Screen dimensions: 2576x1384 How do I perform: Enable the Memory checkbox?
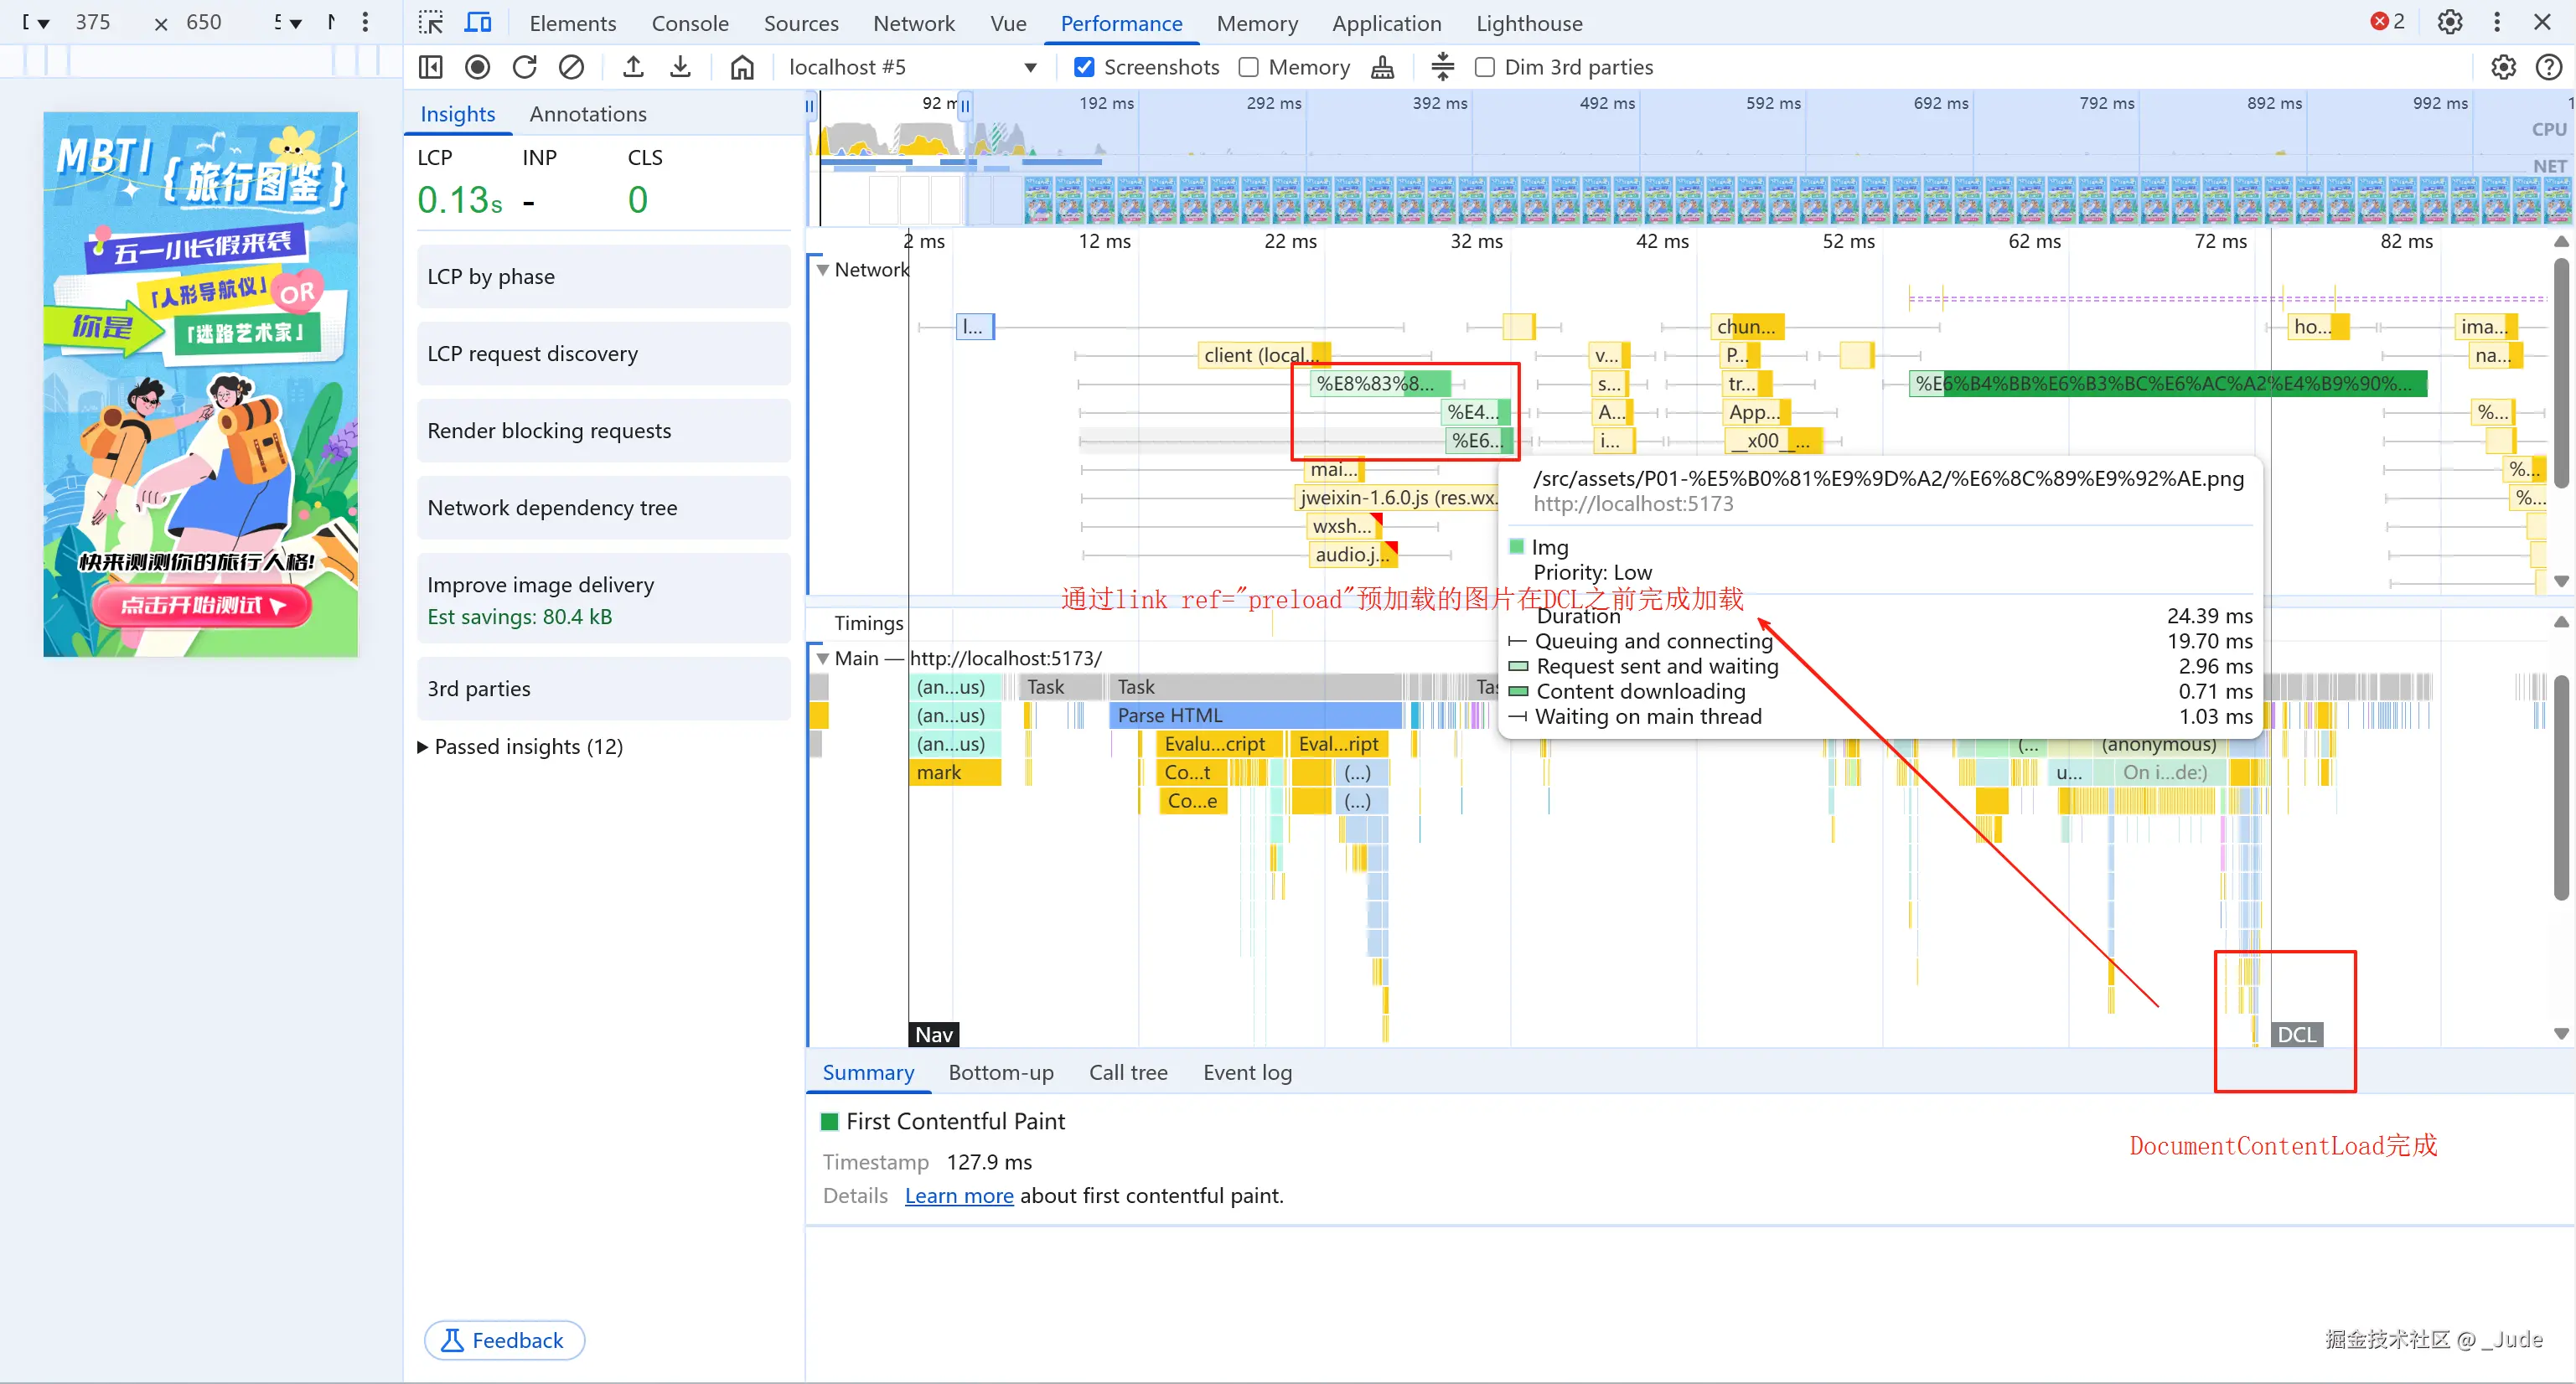pos(1248,67)
